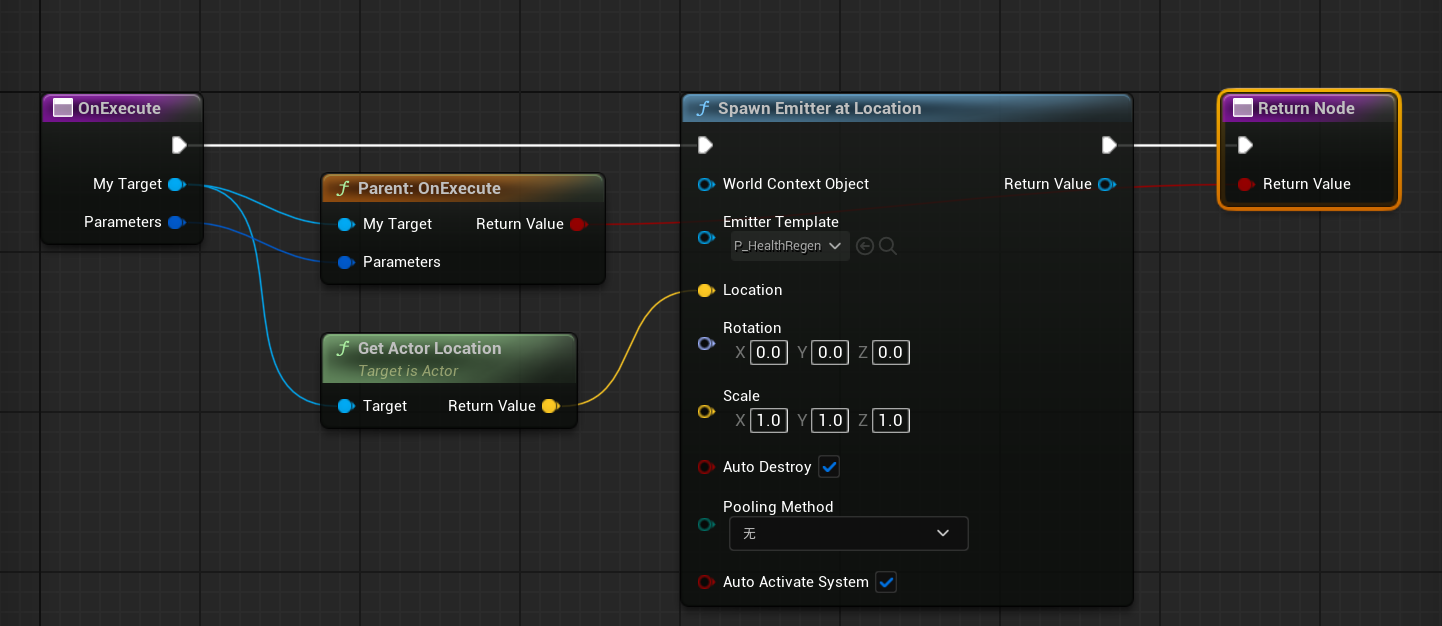The width and height of the screenshot is (1442, 626).
Task: Open the P_HealthRegen emitter template dropdown
Action: coord(790,246)
